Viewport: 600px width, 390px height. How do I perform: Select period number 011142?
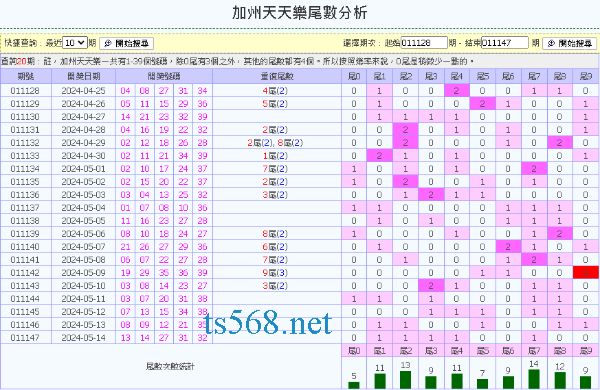click(25, 273)
